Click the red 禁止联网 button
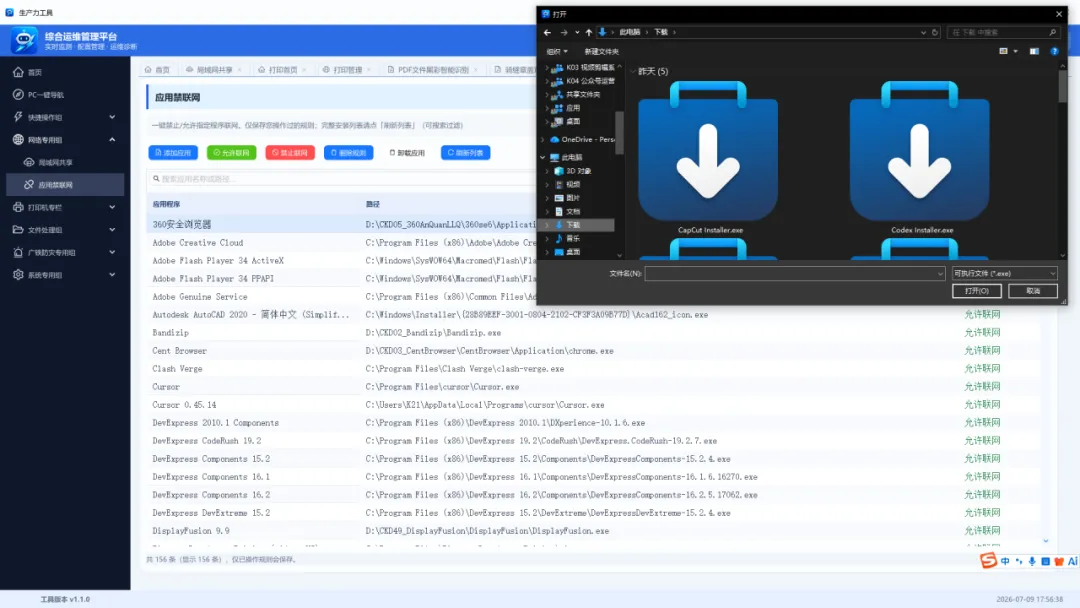The image size is (1080, 608). coord(290,153)
